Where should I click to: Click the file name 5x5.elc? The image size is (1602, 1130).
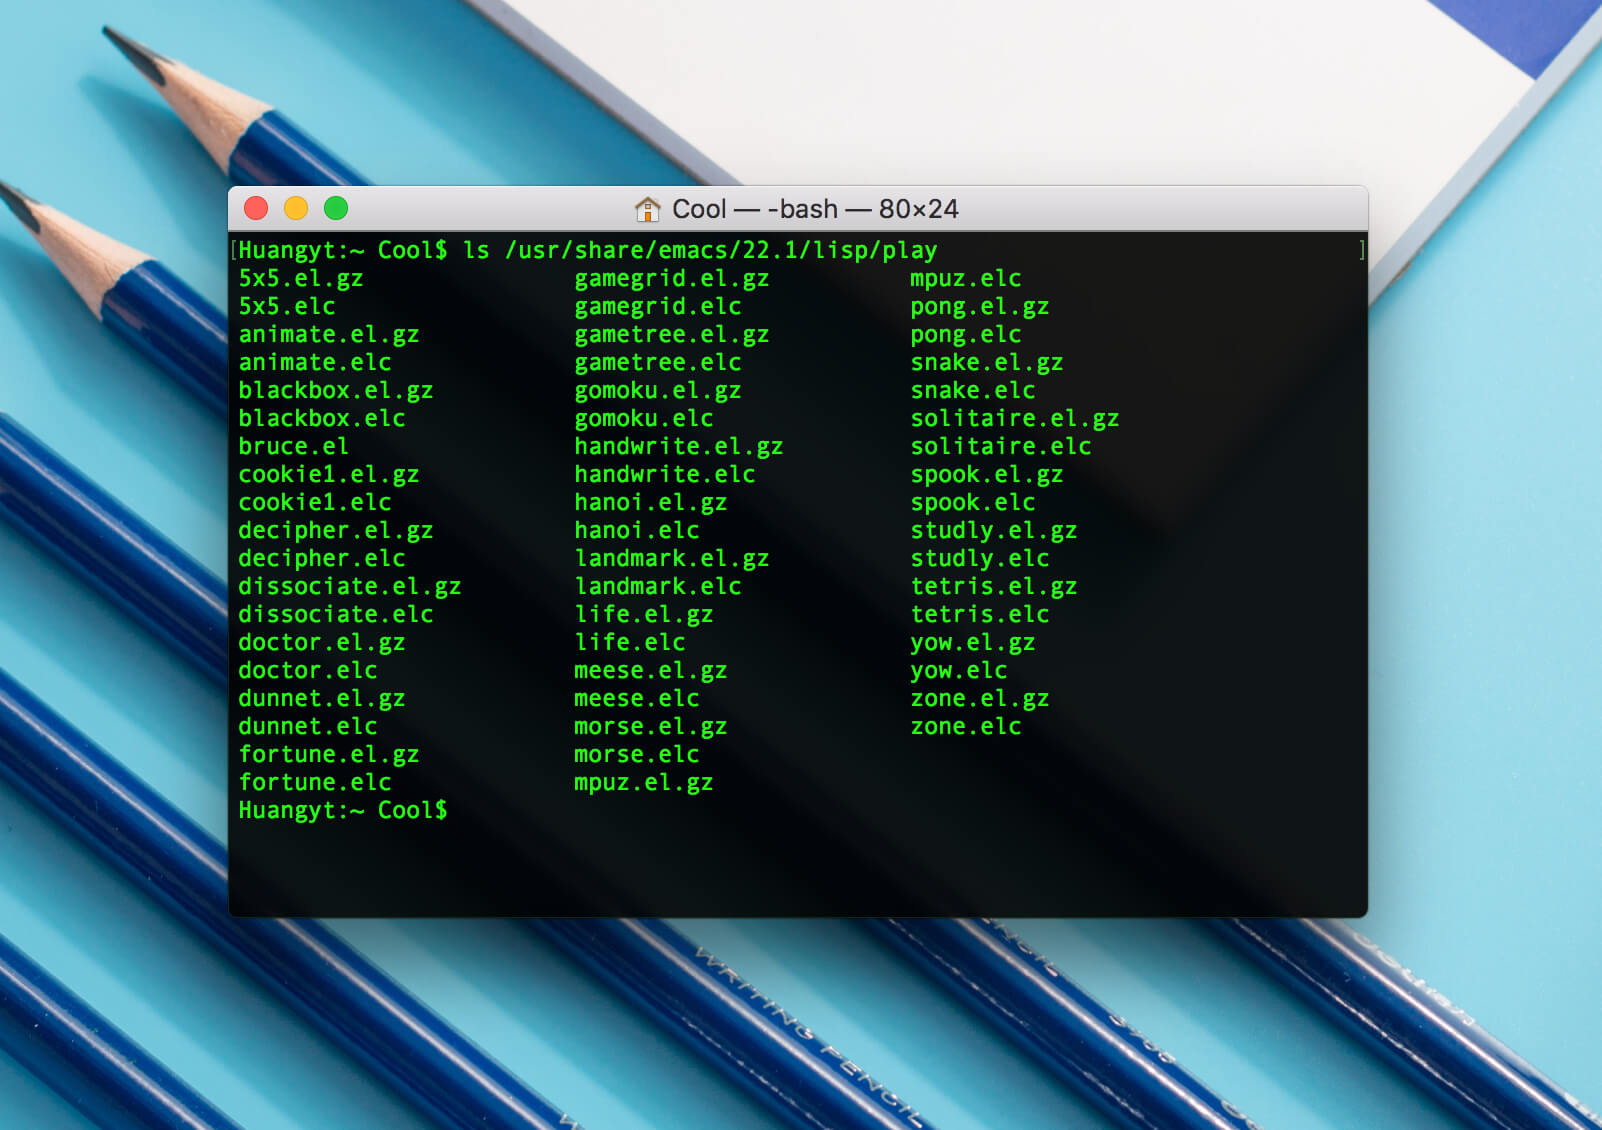(x=287, y=306)
